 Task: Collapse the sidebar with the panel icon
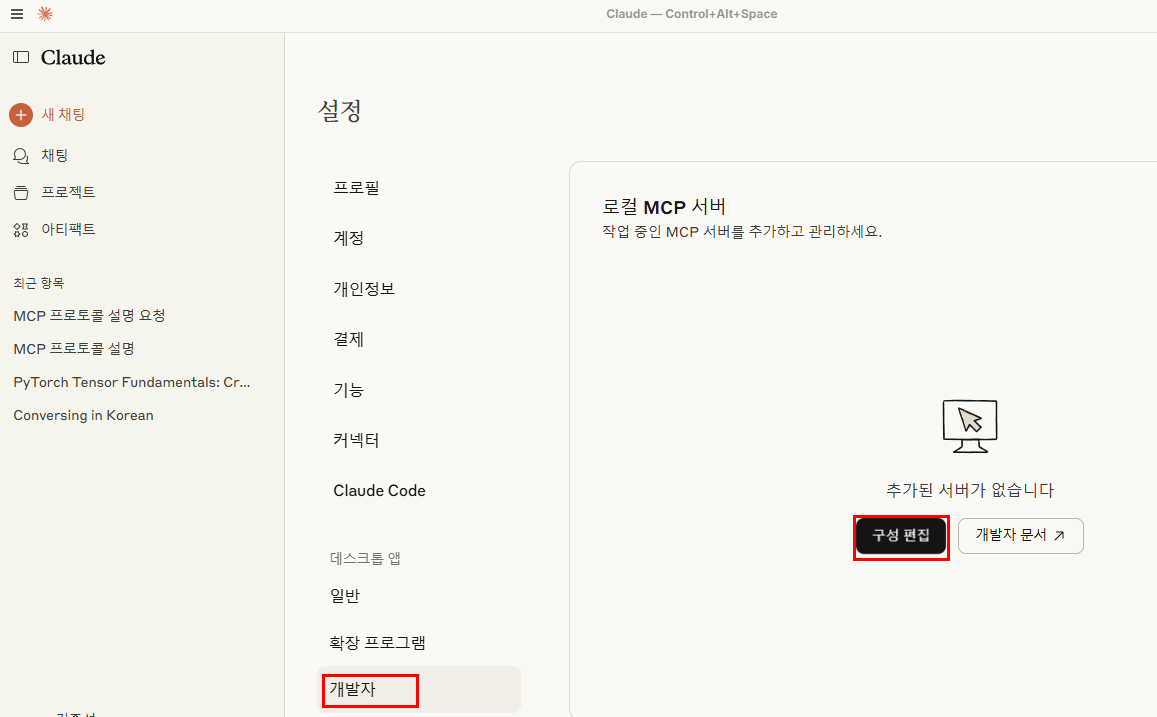click(x=21, y=57)
